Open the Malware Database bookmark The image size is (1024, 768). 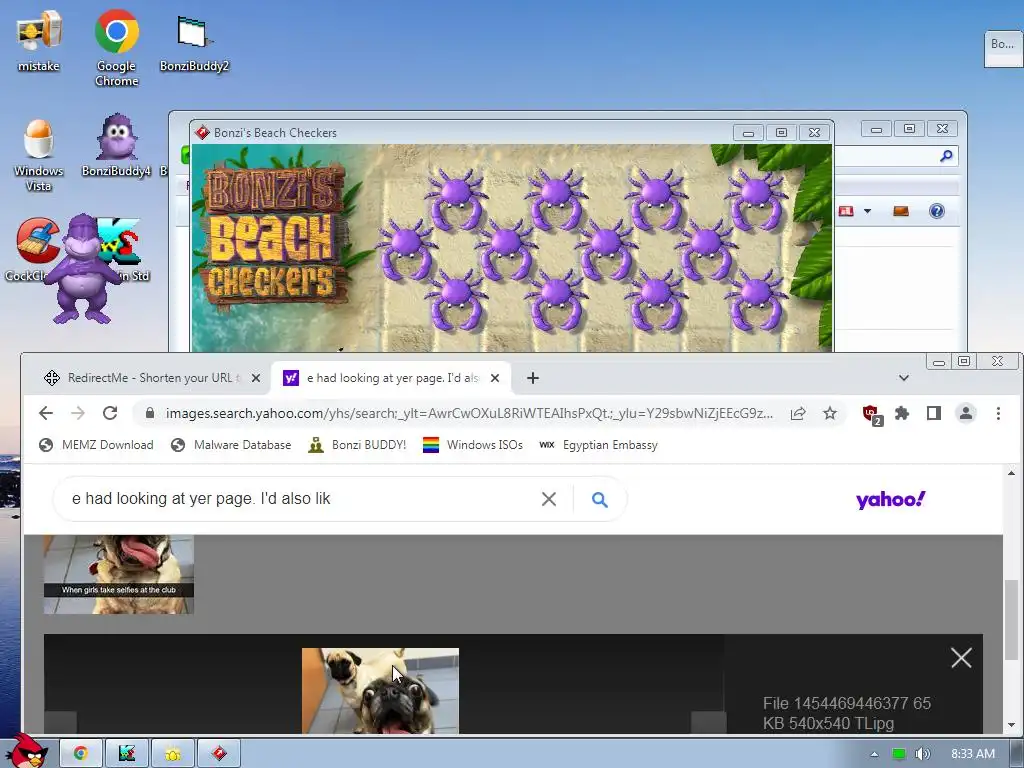231,445
